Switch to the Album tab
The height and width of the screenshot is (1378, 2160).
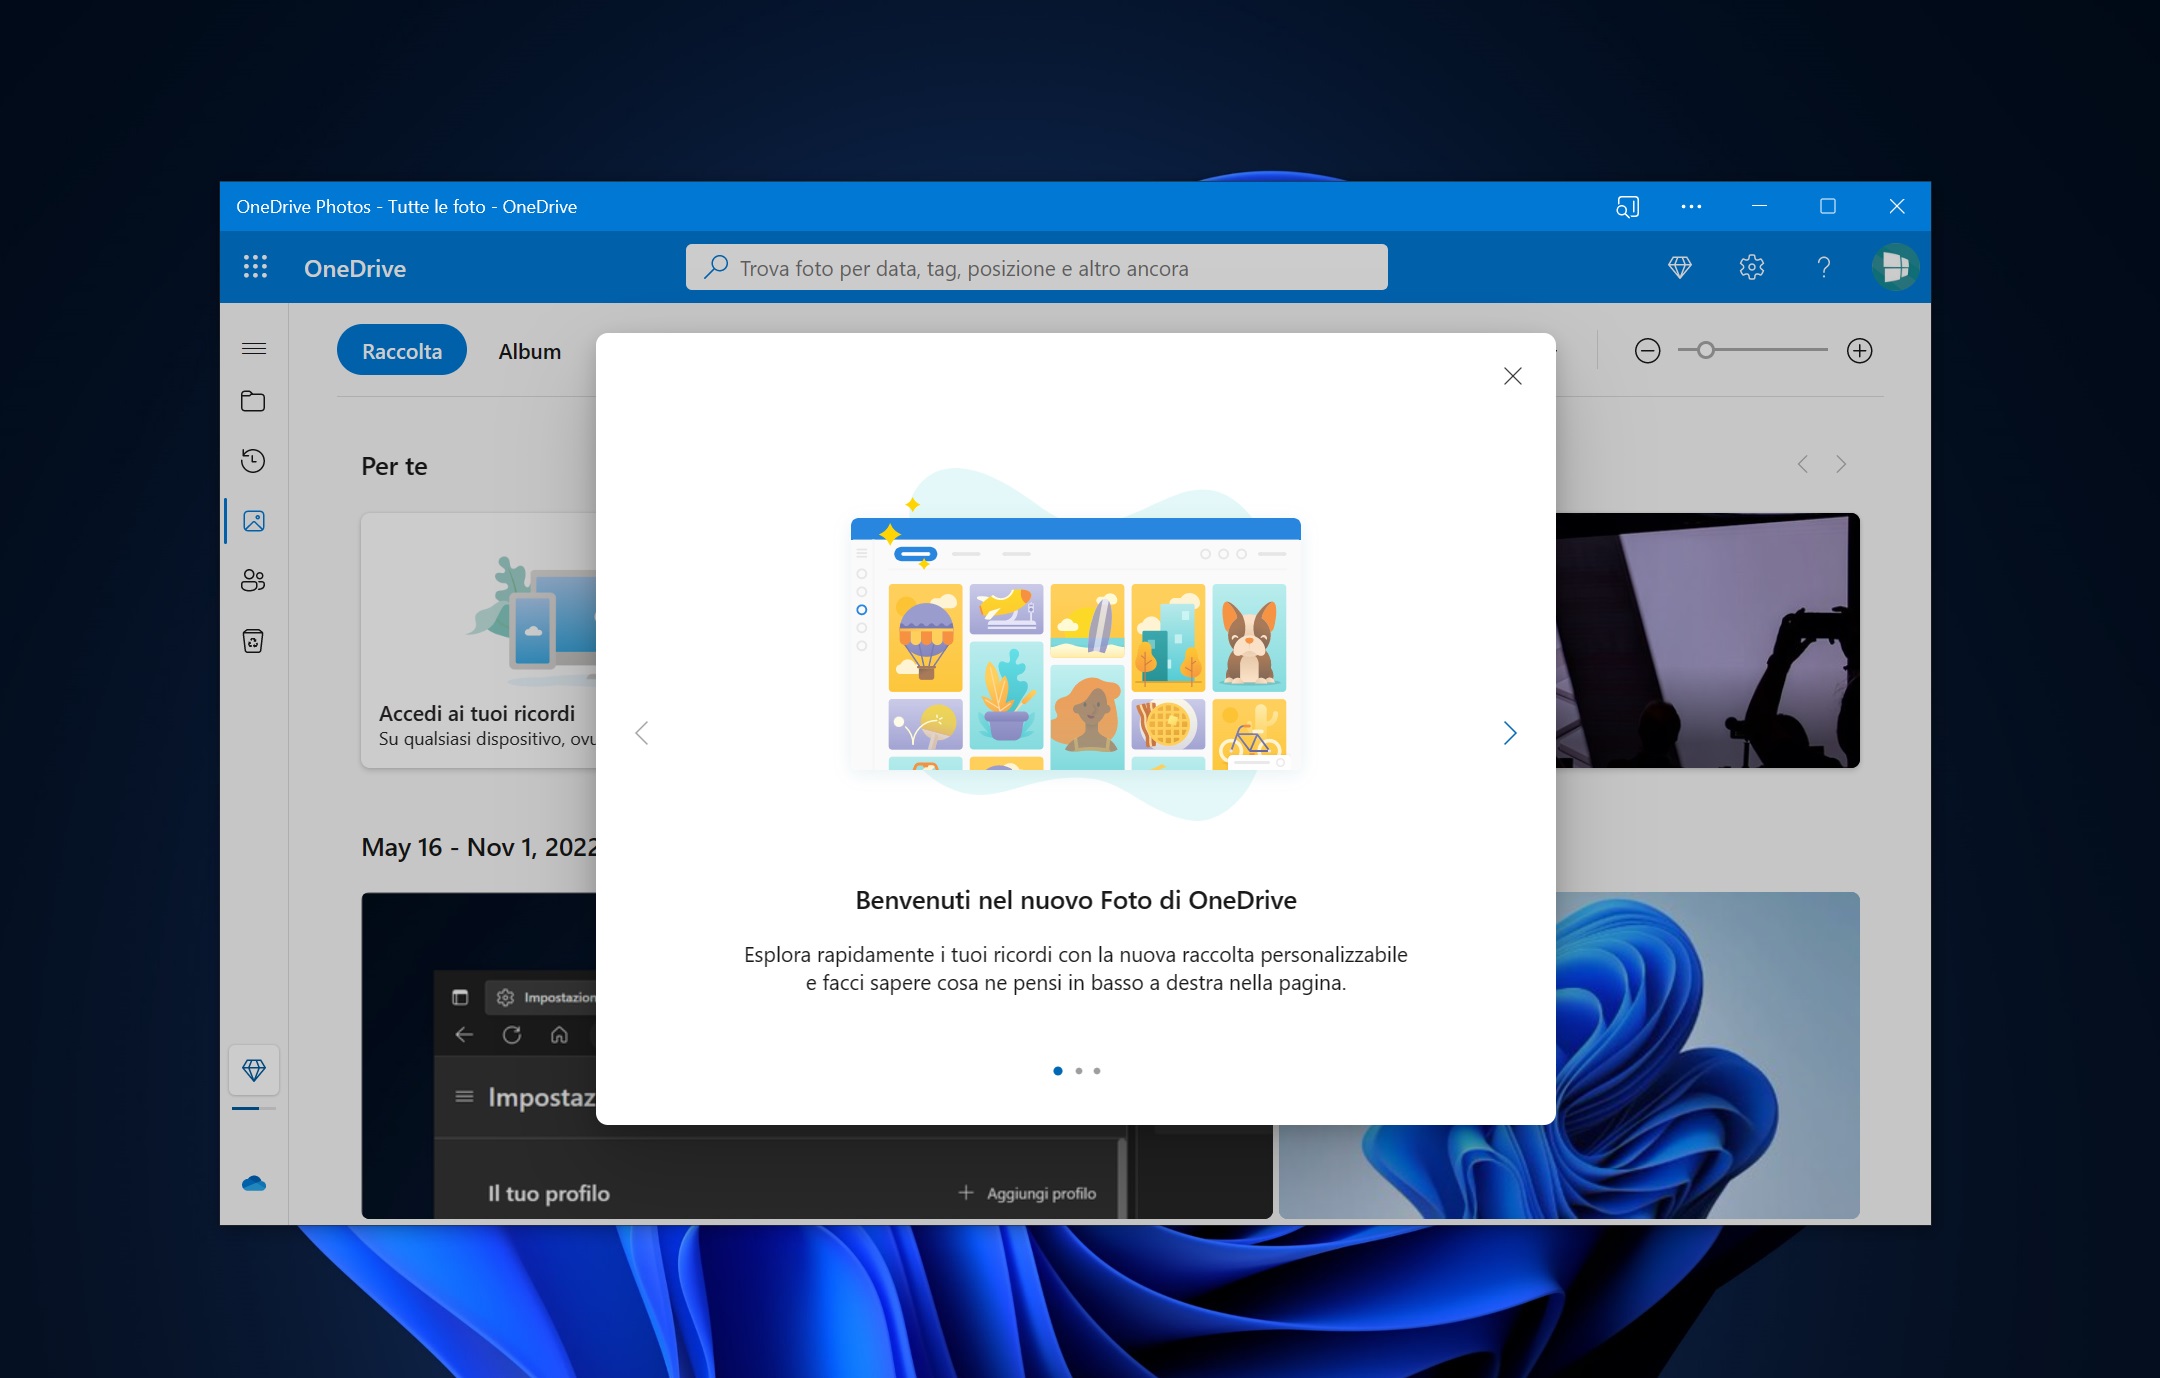click(x=530, y=351)
